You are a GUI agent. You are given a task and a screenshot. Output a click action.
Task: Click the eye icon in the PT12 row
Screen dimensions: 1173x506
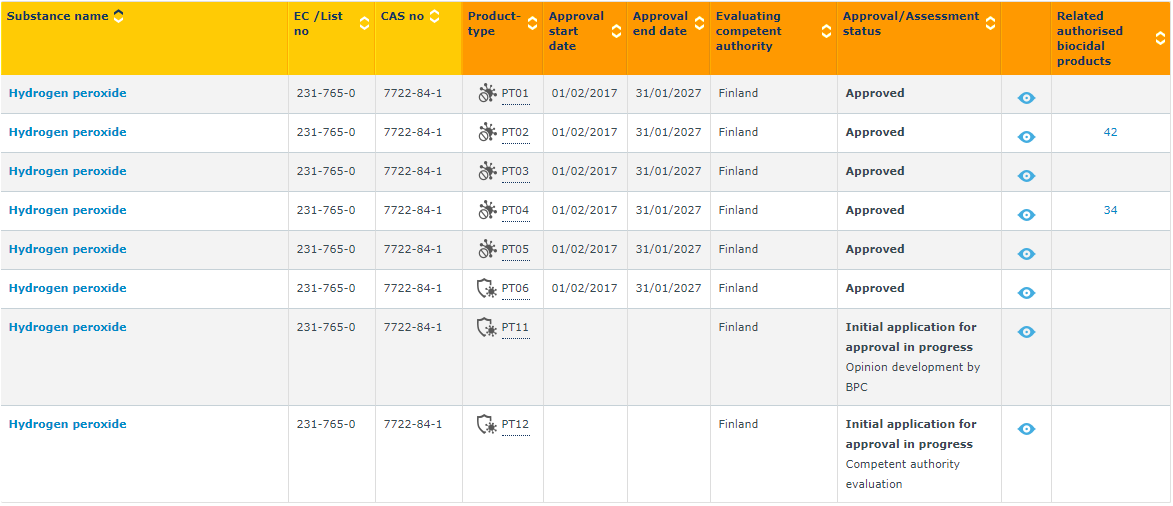point(1026,429)
